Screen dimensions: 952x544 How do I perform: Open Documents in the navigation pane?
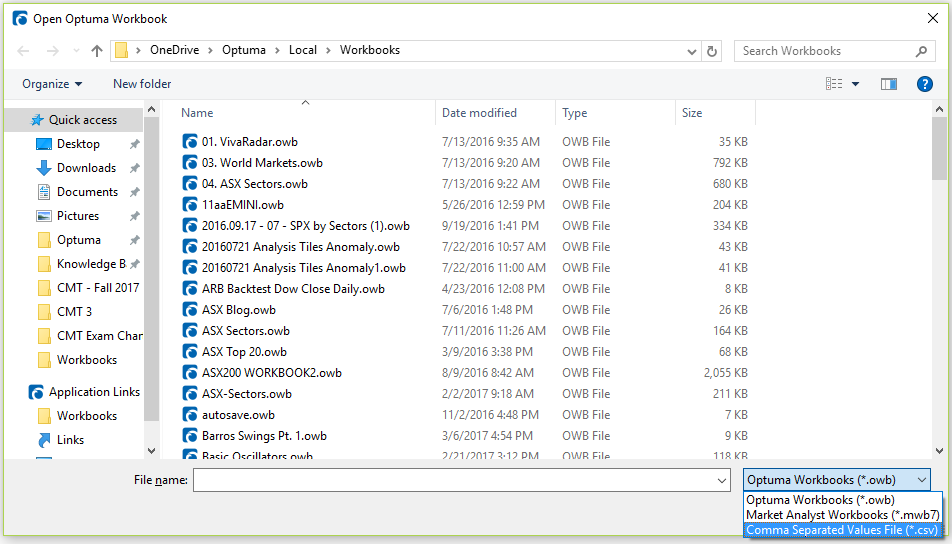87,192
